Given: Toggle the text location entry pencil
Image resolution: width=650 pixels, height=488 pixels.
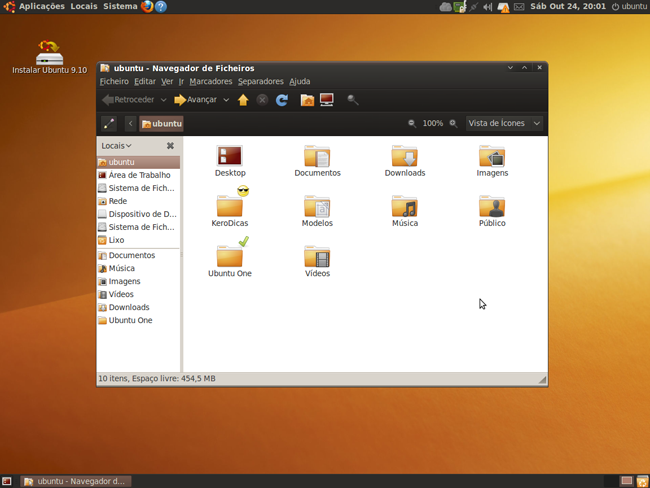Looking at the screenshot, I should pos(109,124).
